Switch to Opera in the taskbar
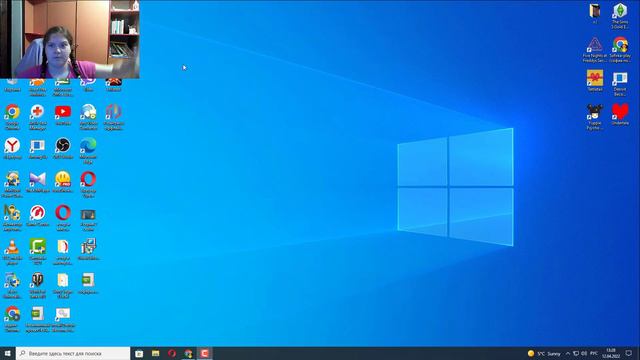 pos(172,353)
